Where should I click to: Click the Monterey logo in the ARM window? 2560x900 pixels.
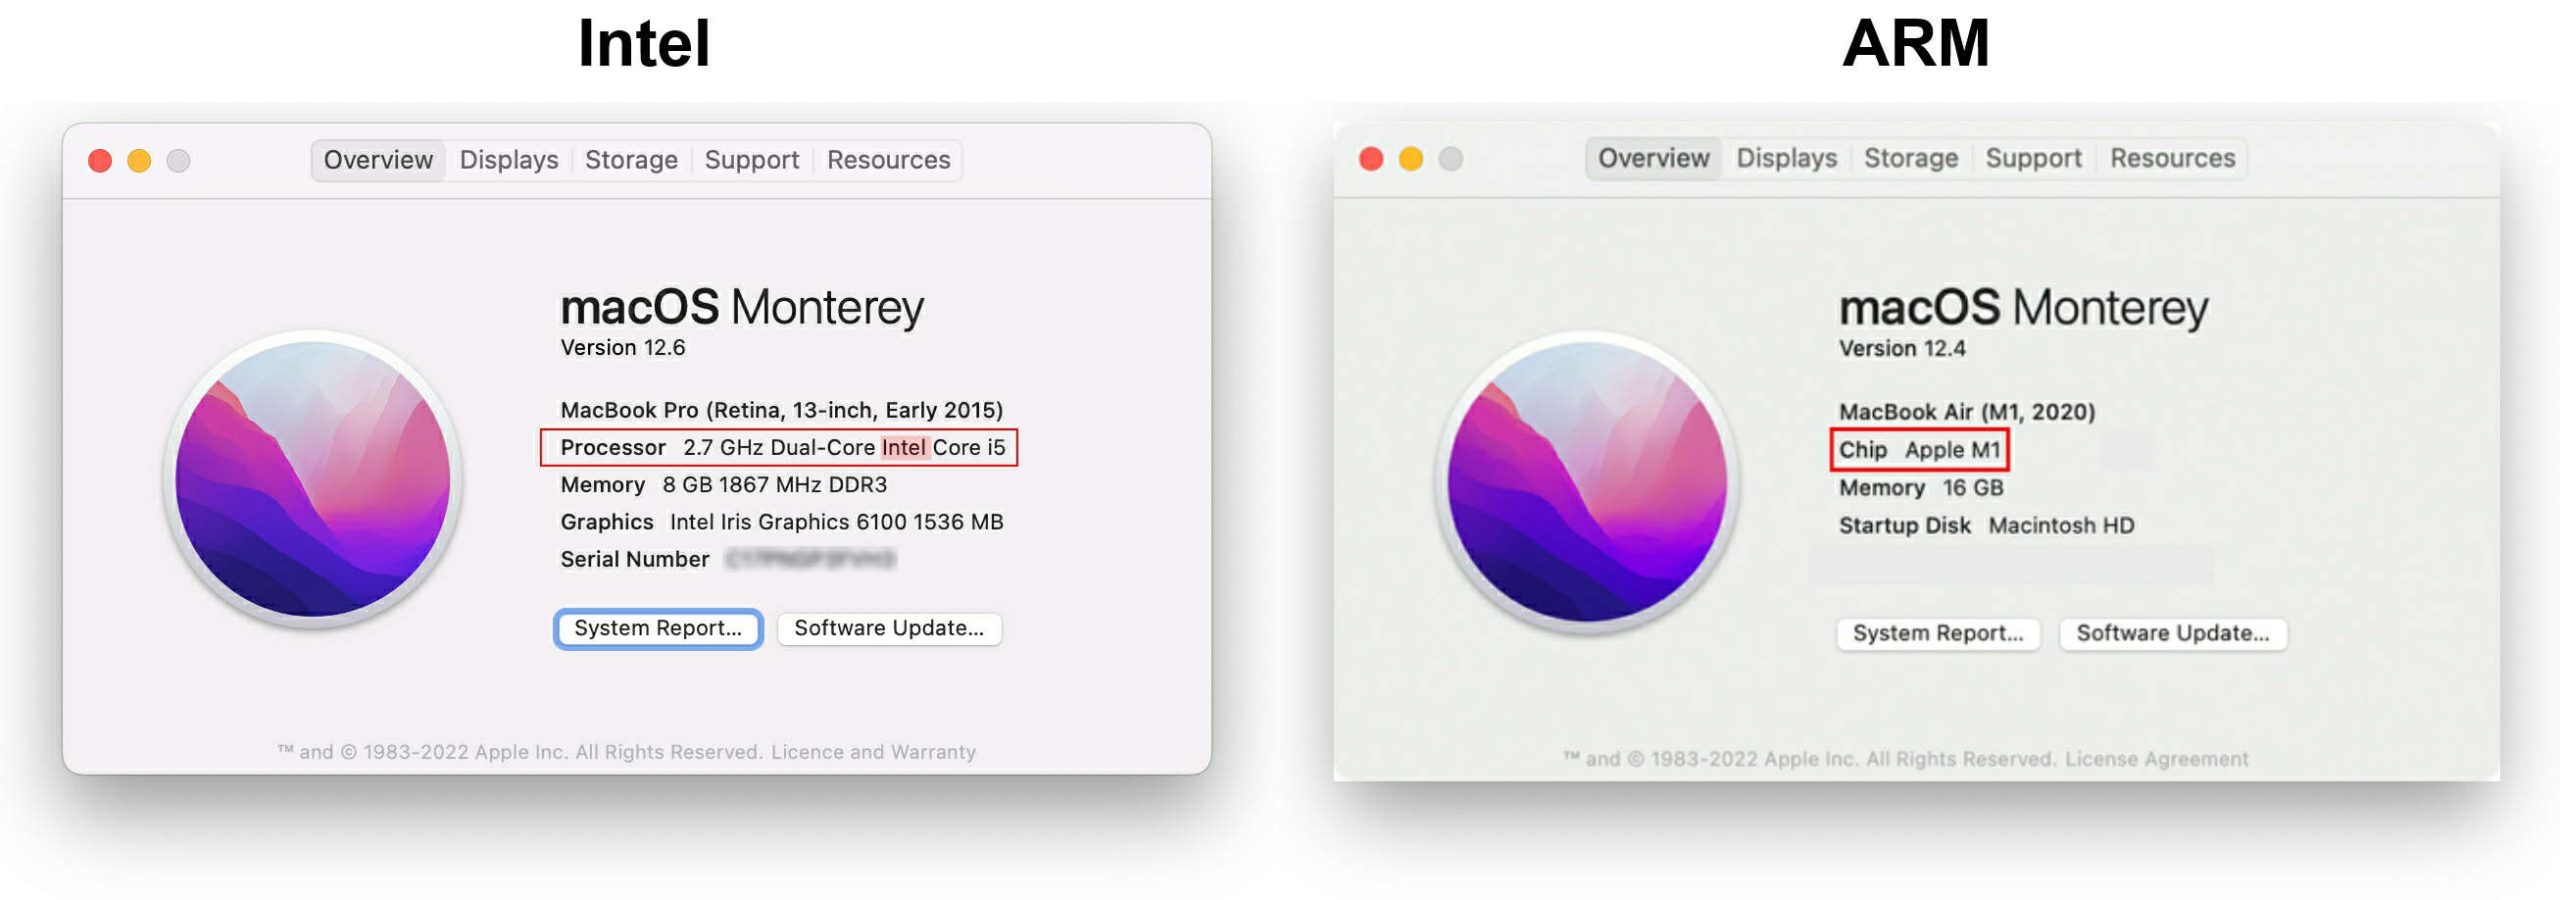tap(1587, 482)
